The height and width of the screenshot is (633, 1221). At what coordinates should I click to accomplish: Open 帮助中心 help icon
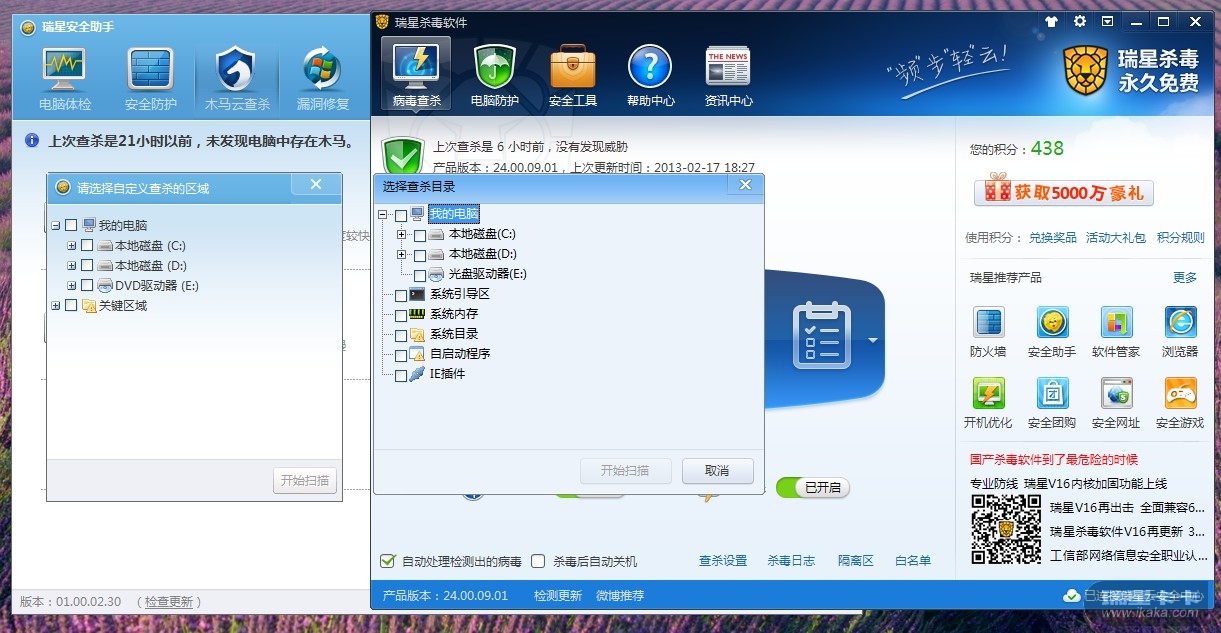click(650, 75)
